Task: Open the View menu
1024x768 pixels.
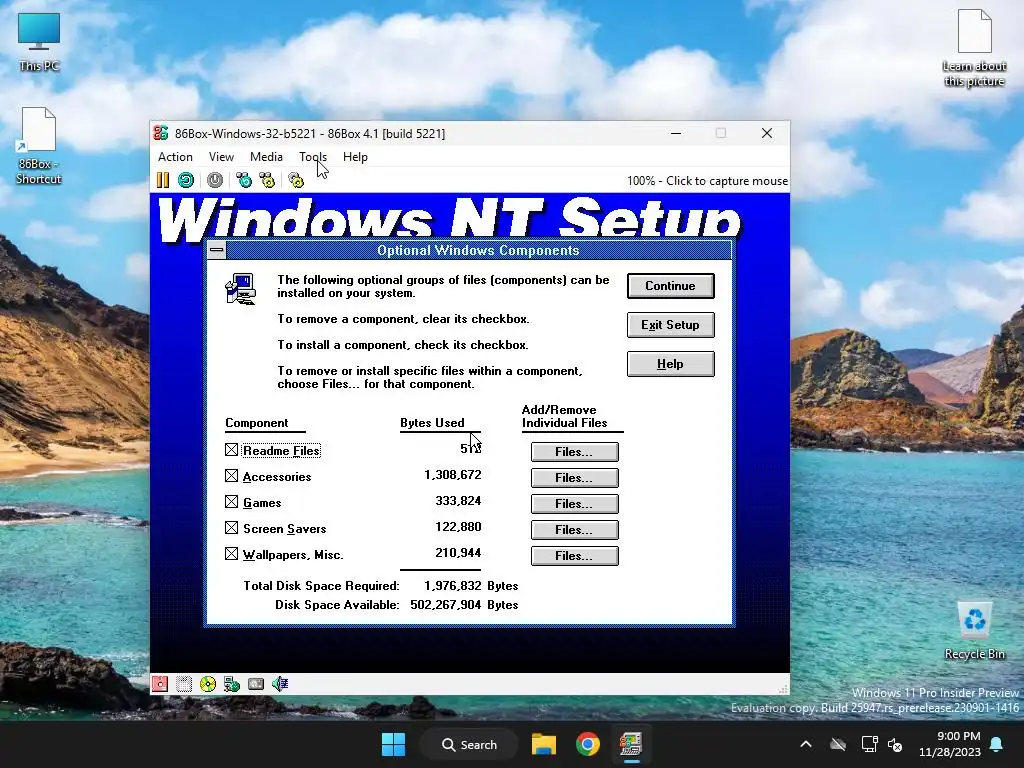Action: (x=221, y=157)
